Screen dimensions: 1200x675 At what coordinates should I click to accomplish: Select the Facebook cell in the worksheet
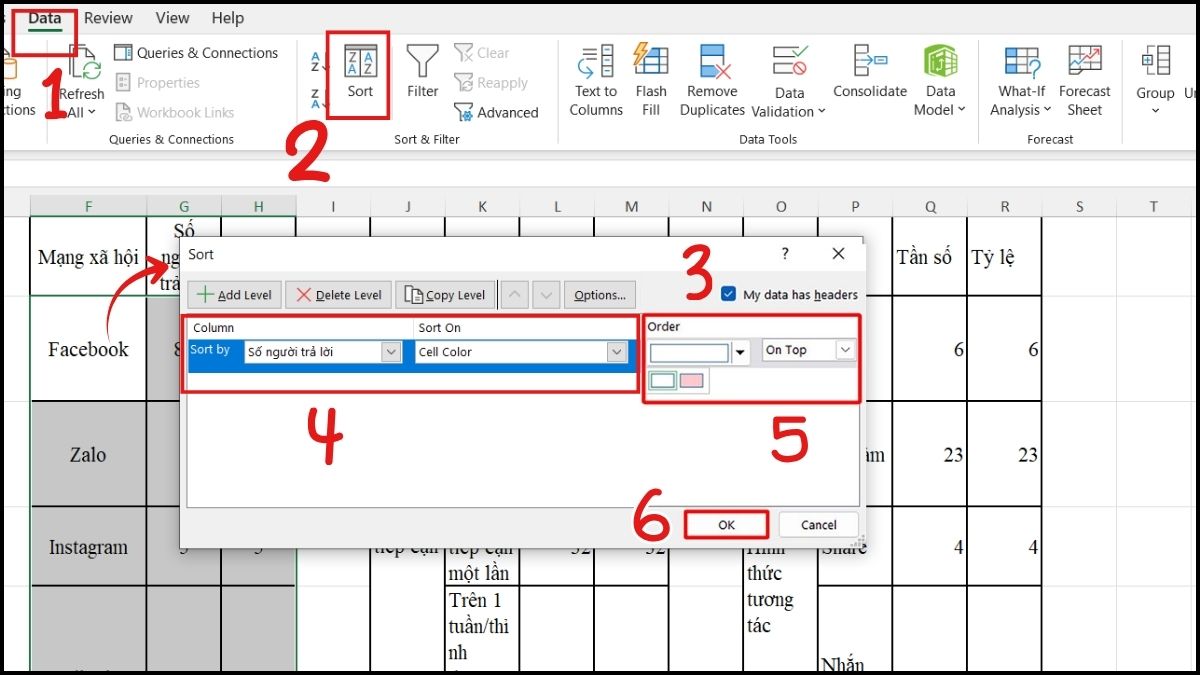(88, 350)
